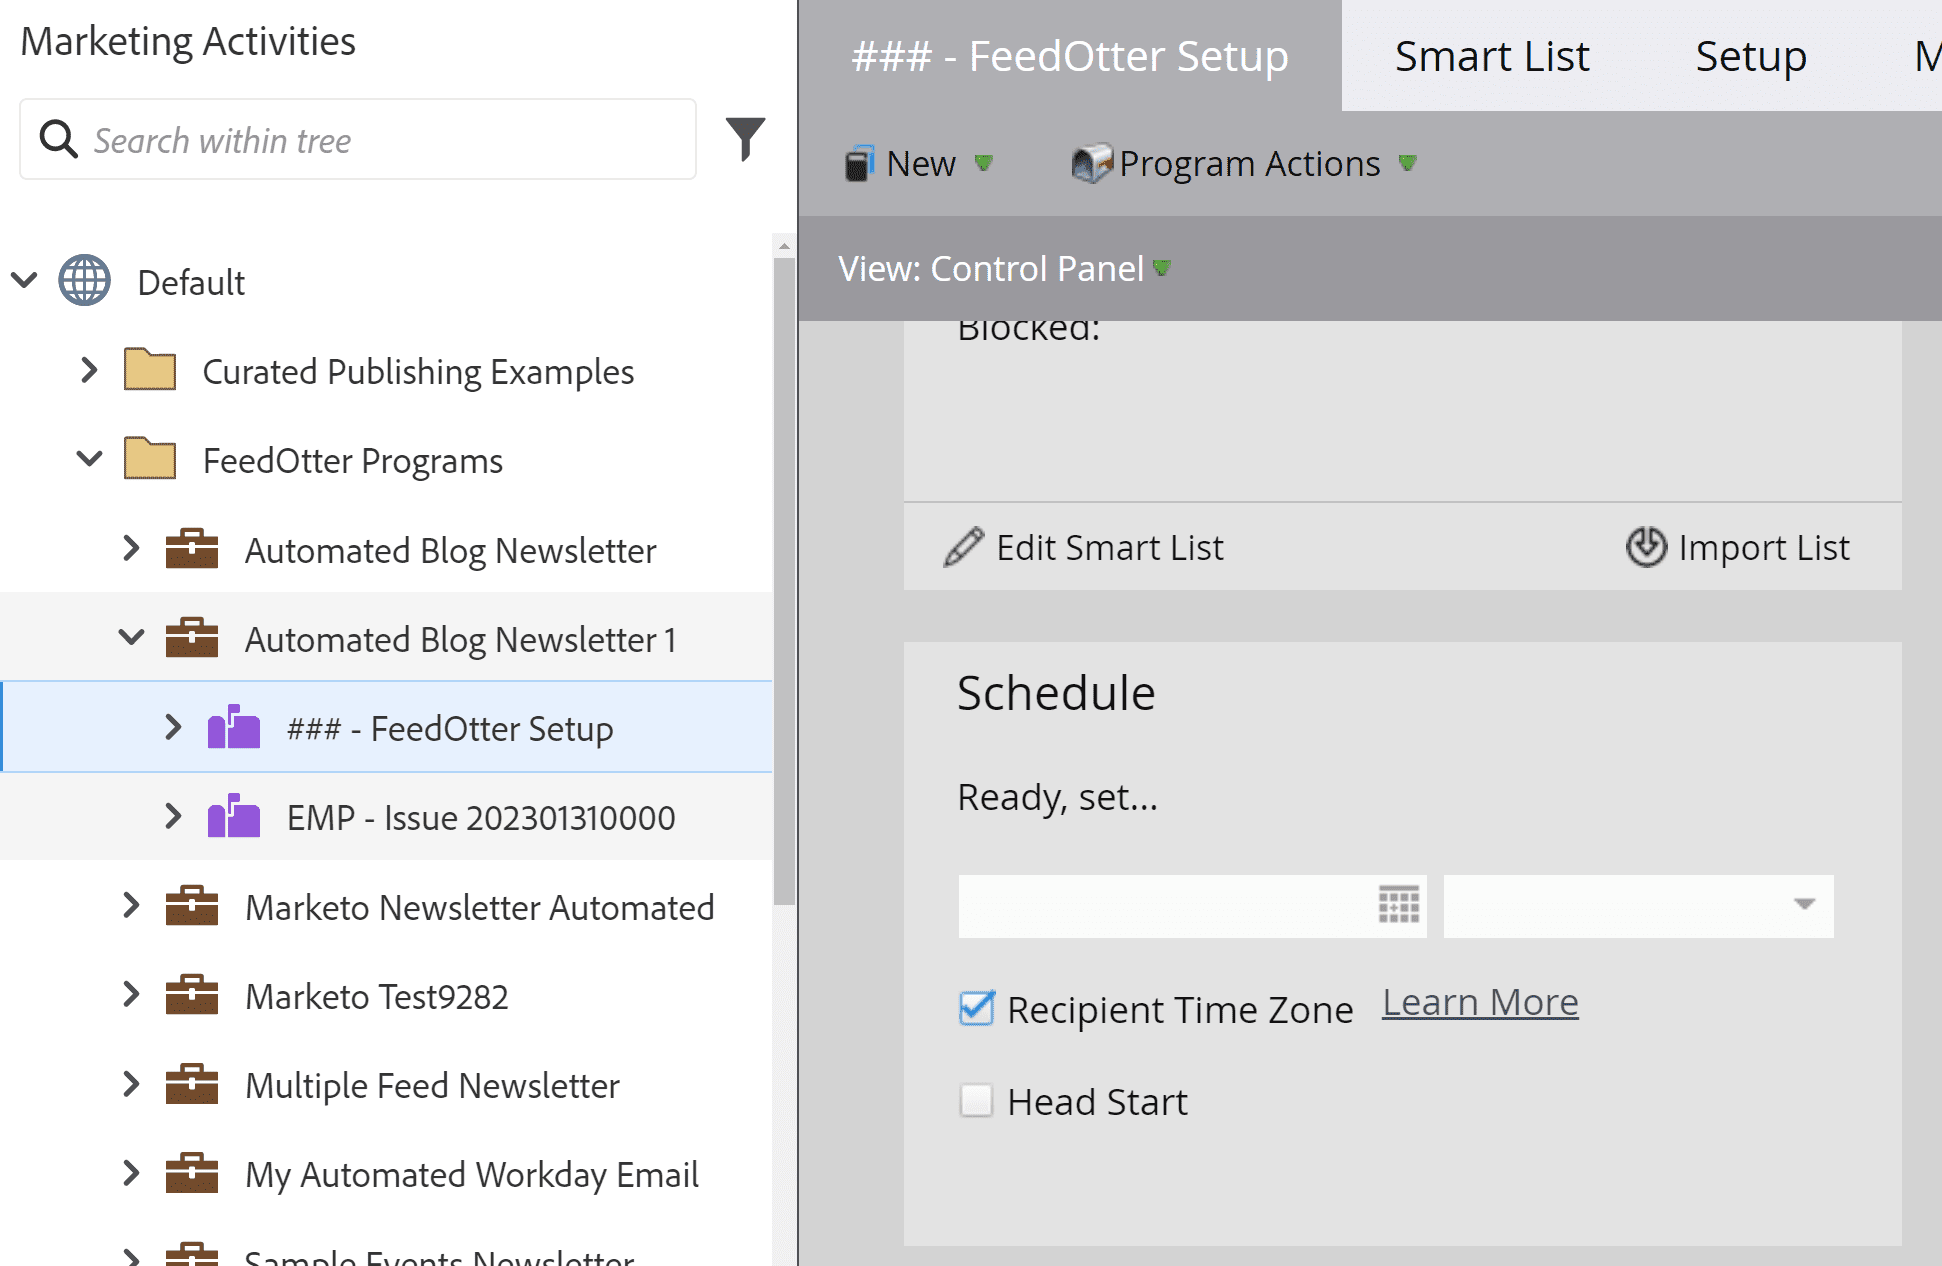Uncheck Recipient Time Zone
Viewport: 1942px width, 1266px height.
point(976,1009)
